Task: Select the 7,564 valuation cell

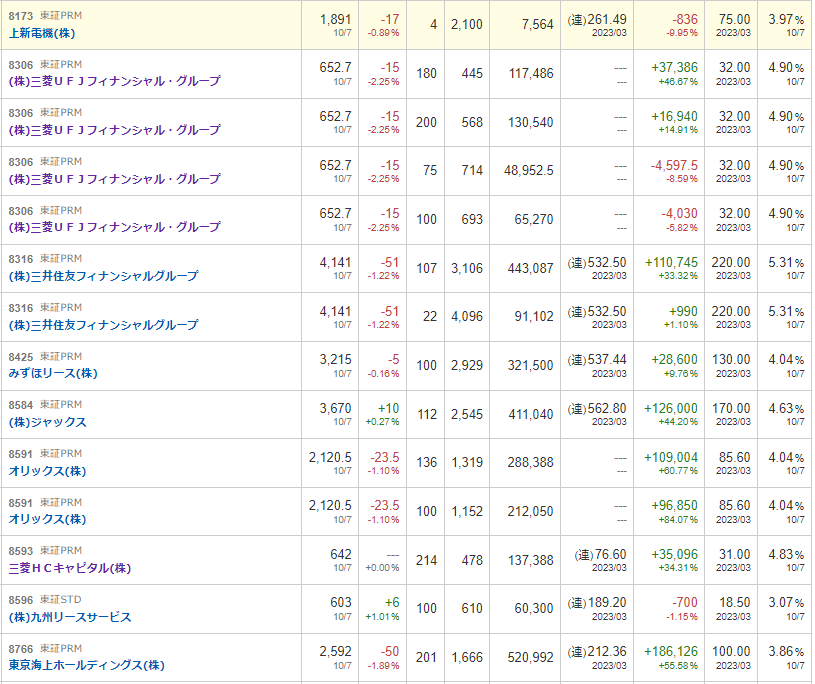Action: (x=537, y=24)
